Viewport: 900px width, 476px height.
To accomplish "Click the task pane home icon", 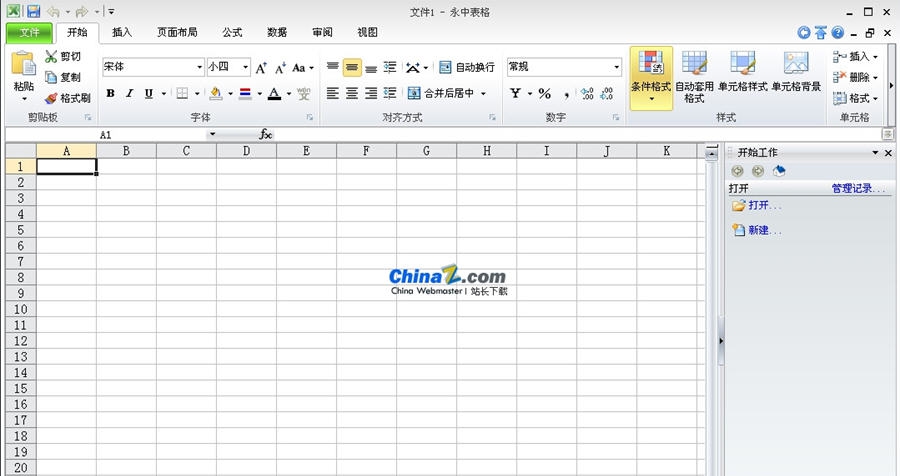I will (x=778, y=171).
